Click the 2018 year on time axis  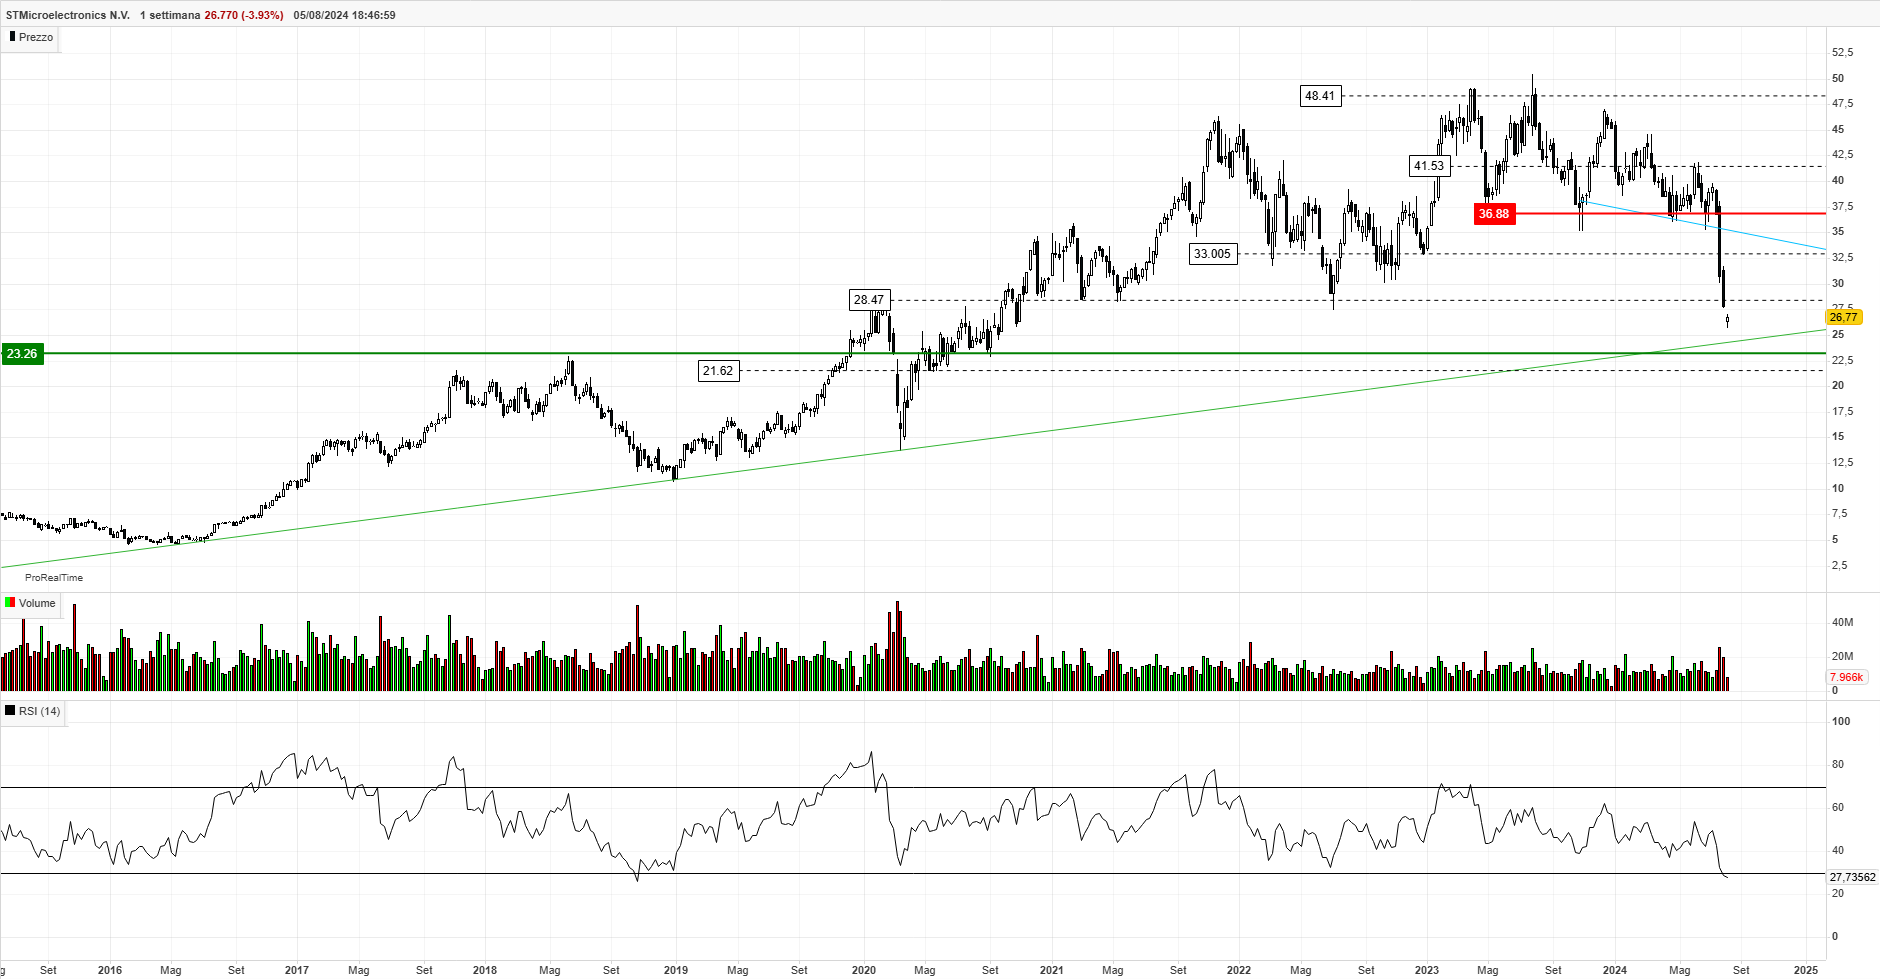(485, 970)
